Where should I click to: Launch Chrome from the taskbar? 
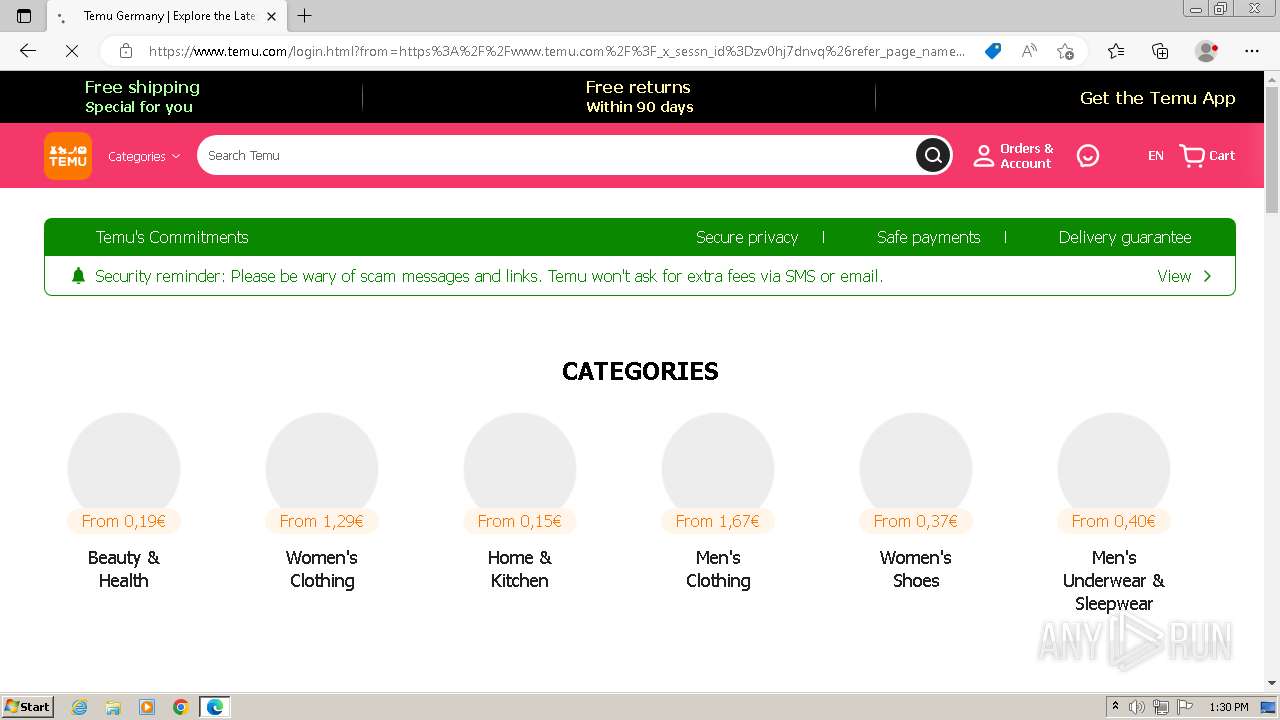[181, 707]
